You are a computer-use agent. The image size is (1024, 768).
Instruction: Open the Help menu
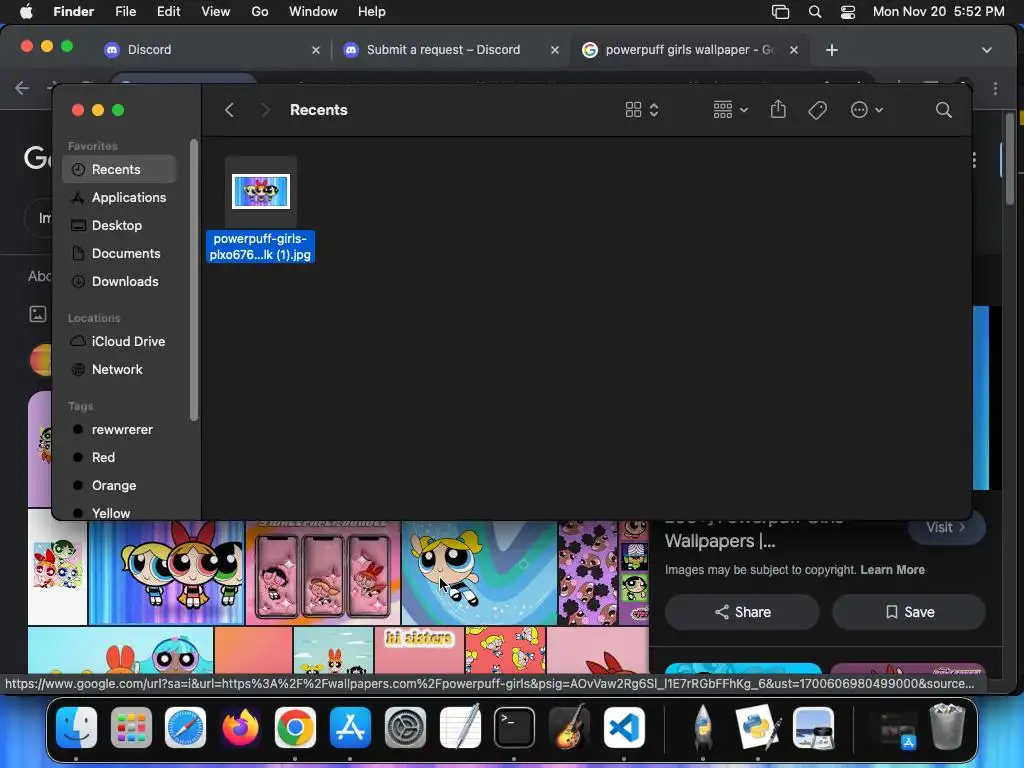click(372, 12)
